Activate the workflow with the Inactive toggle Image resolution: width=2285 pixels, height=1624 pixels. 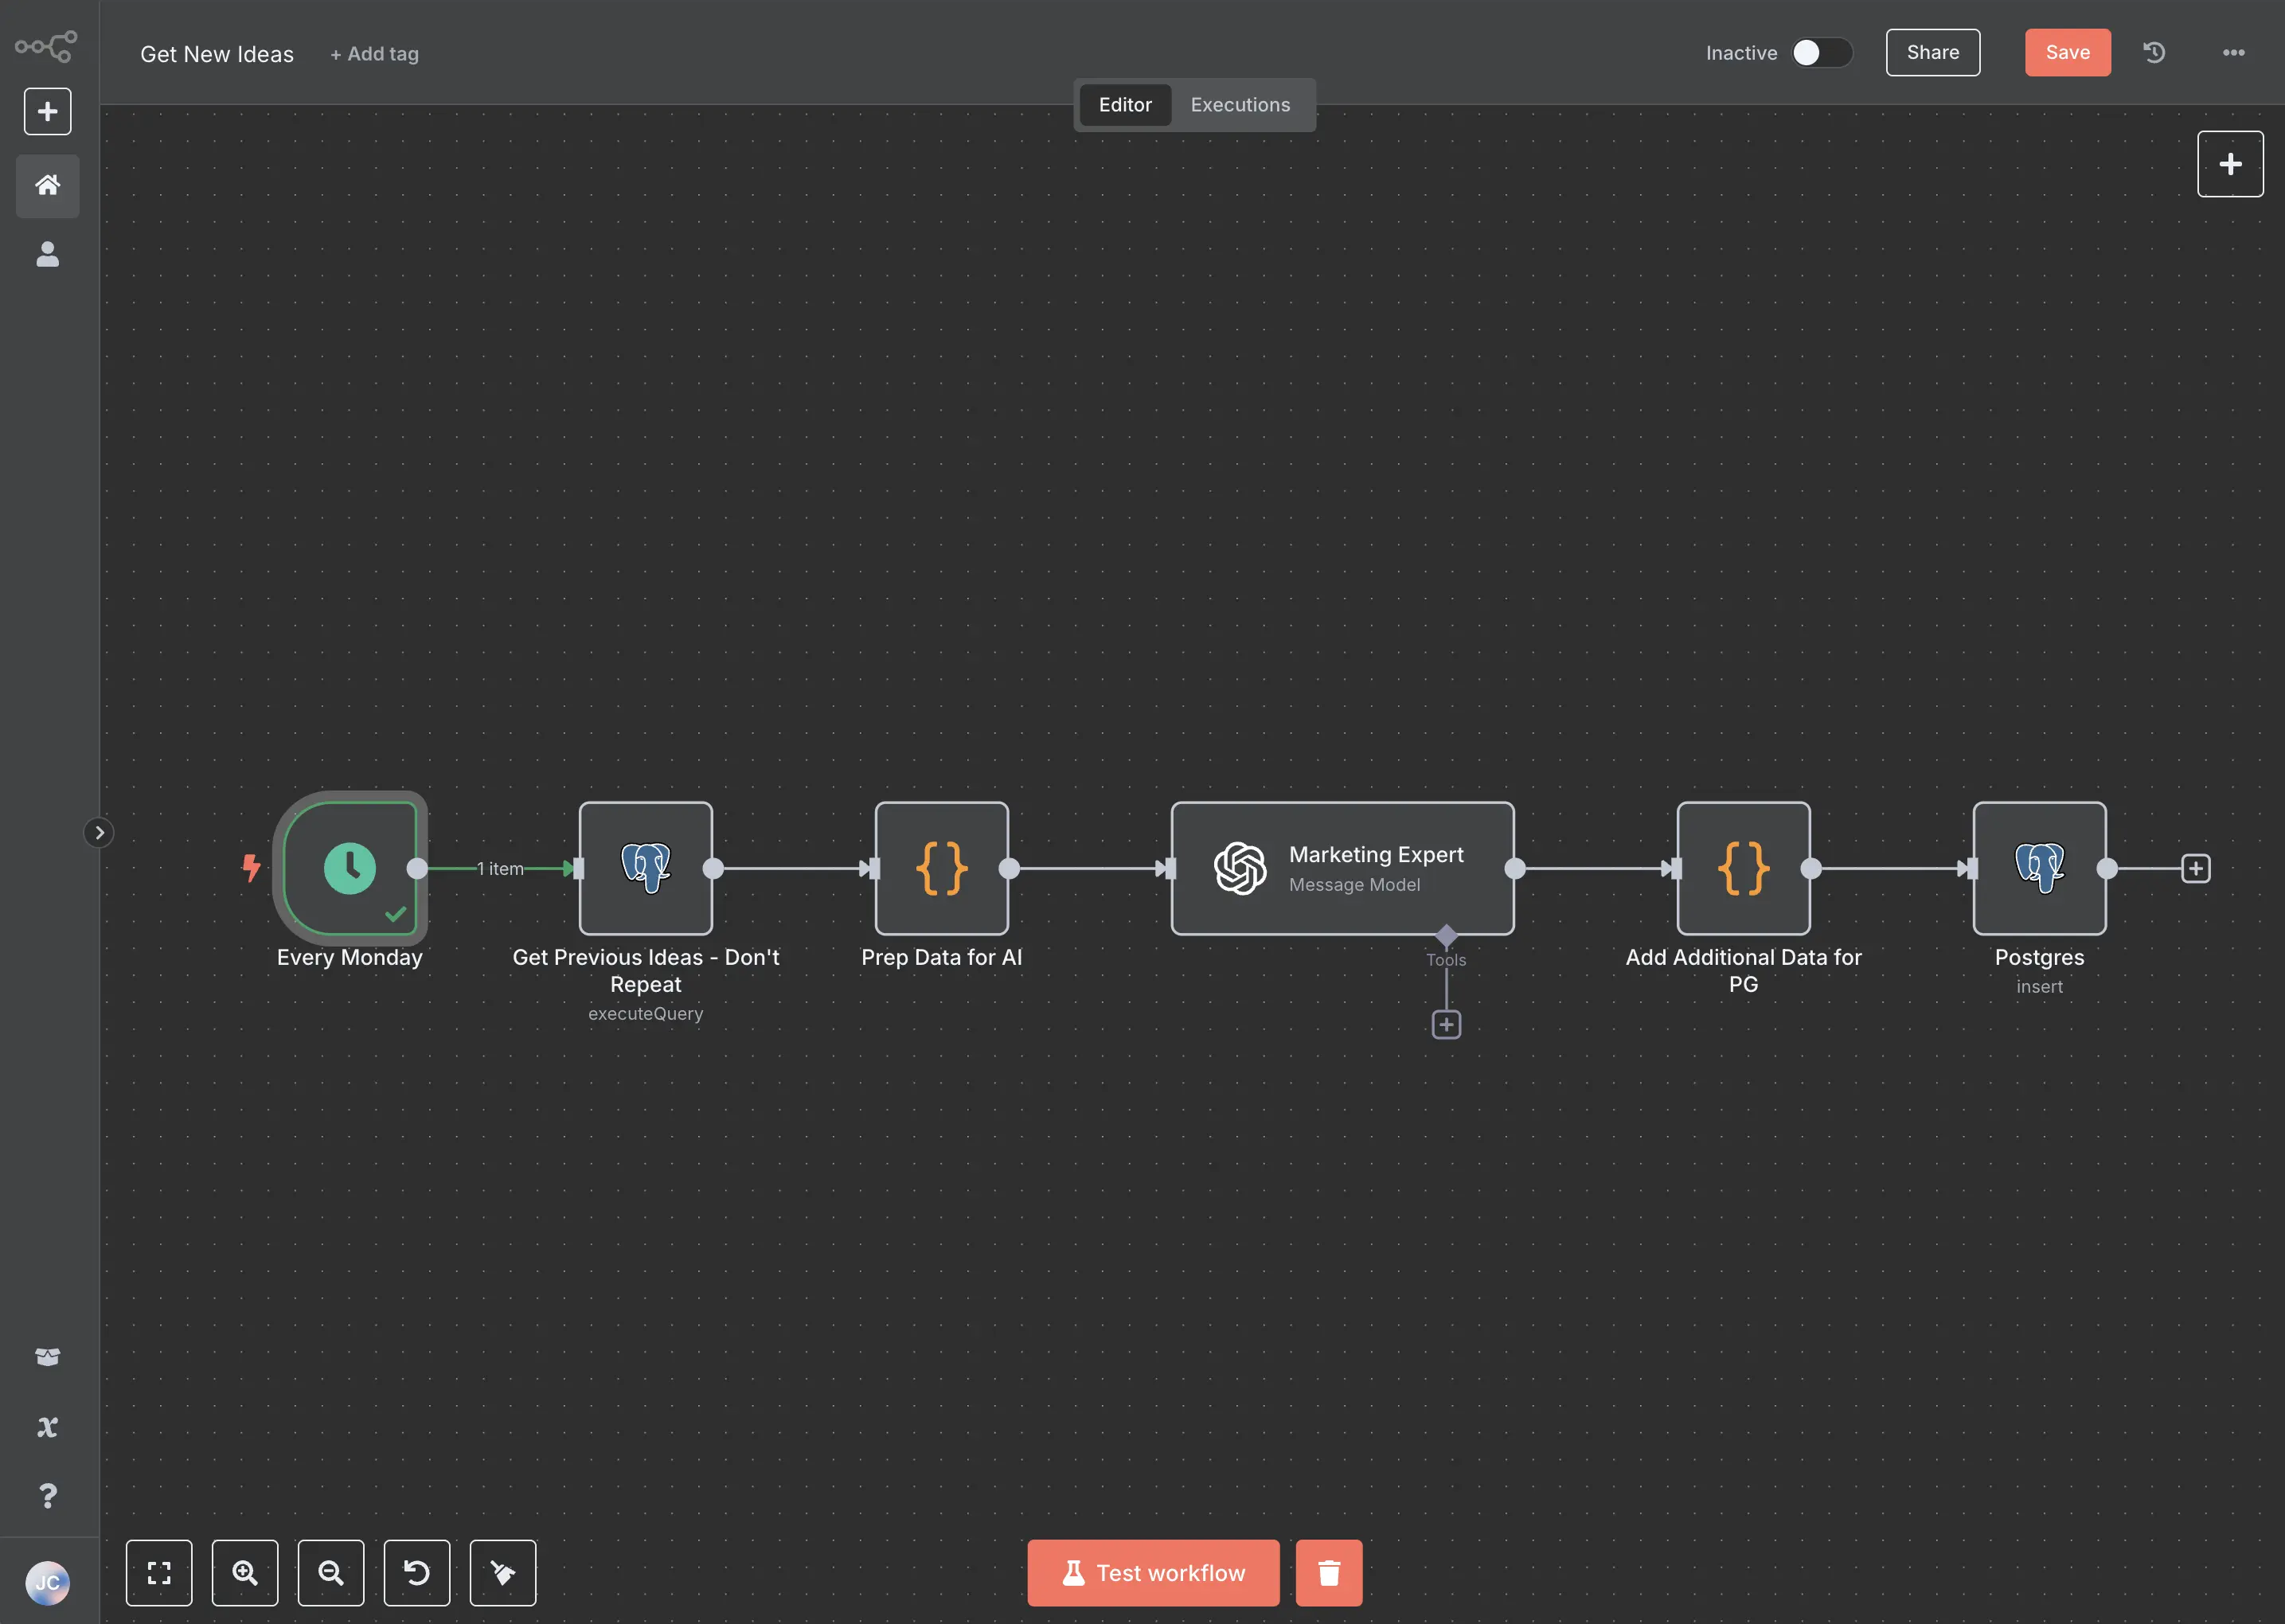click(1820, 53)
